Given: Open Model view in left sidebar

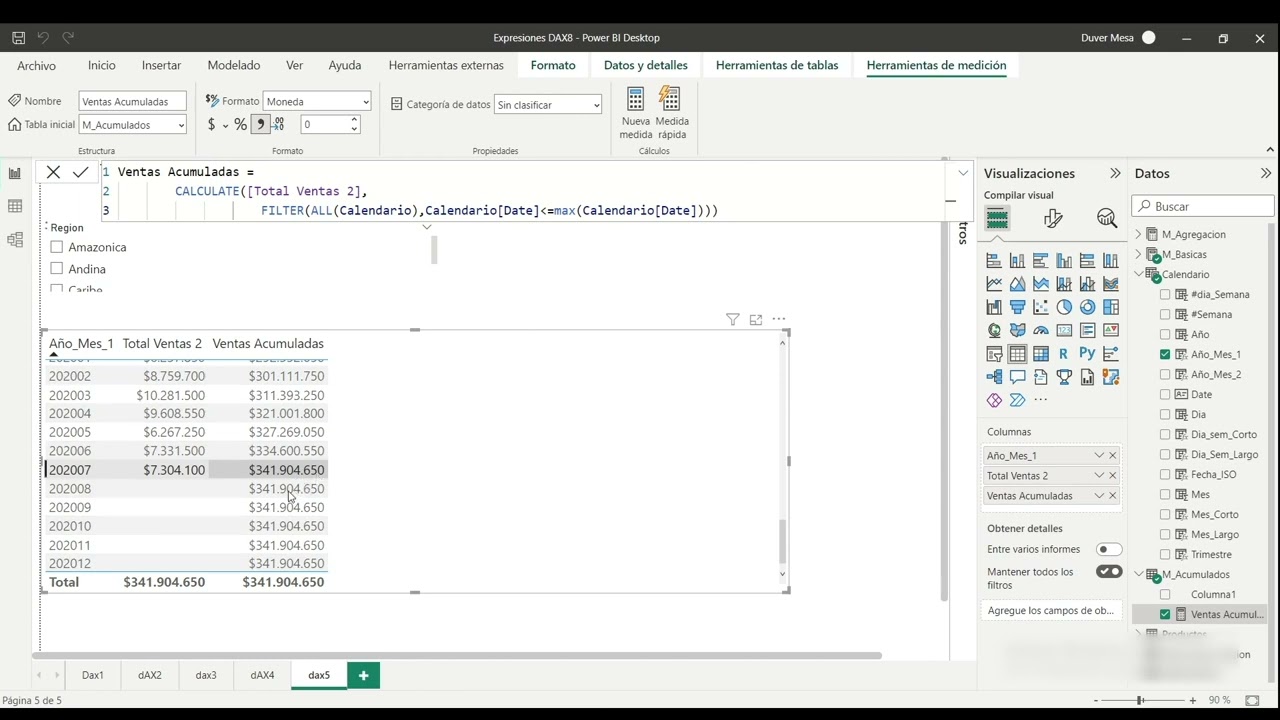Looking at the screenshot, I should 15,240.
